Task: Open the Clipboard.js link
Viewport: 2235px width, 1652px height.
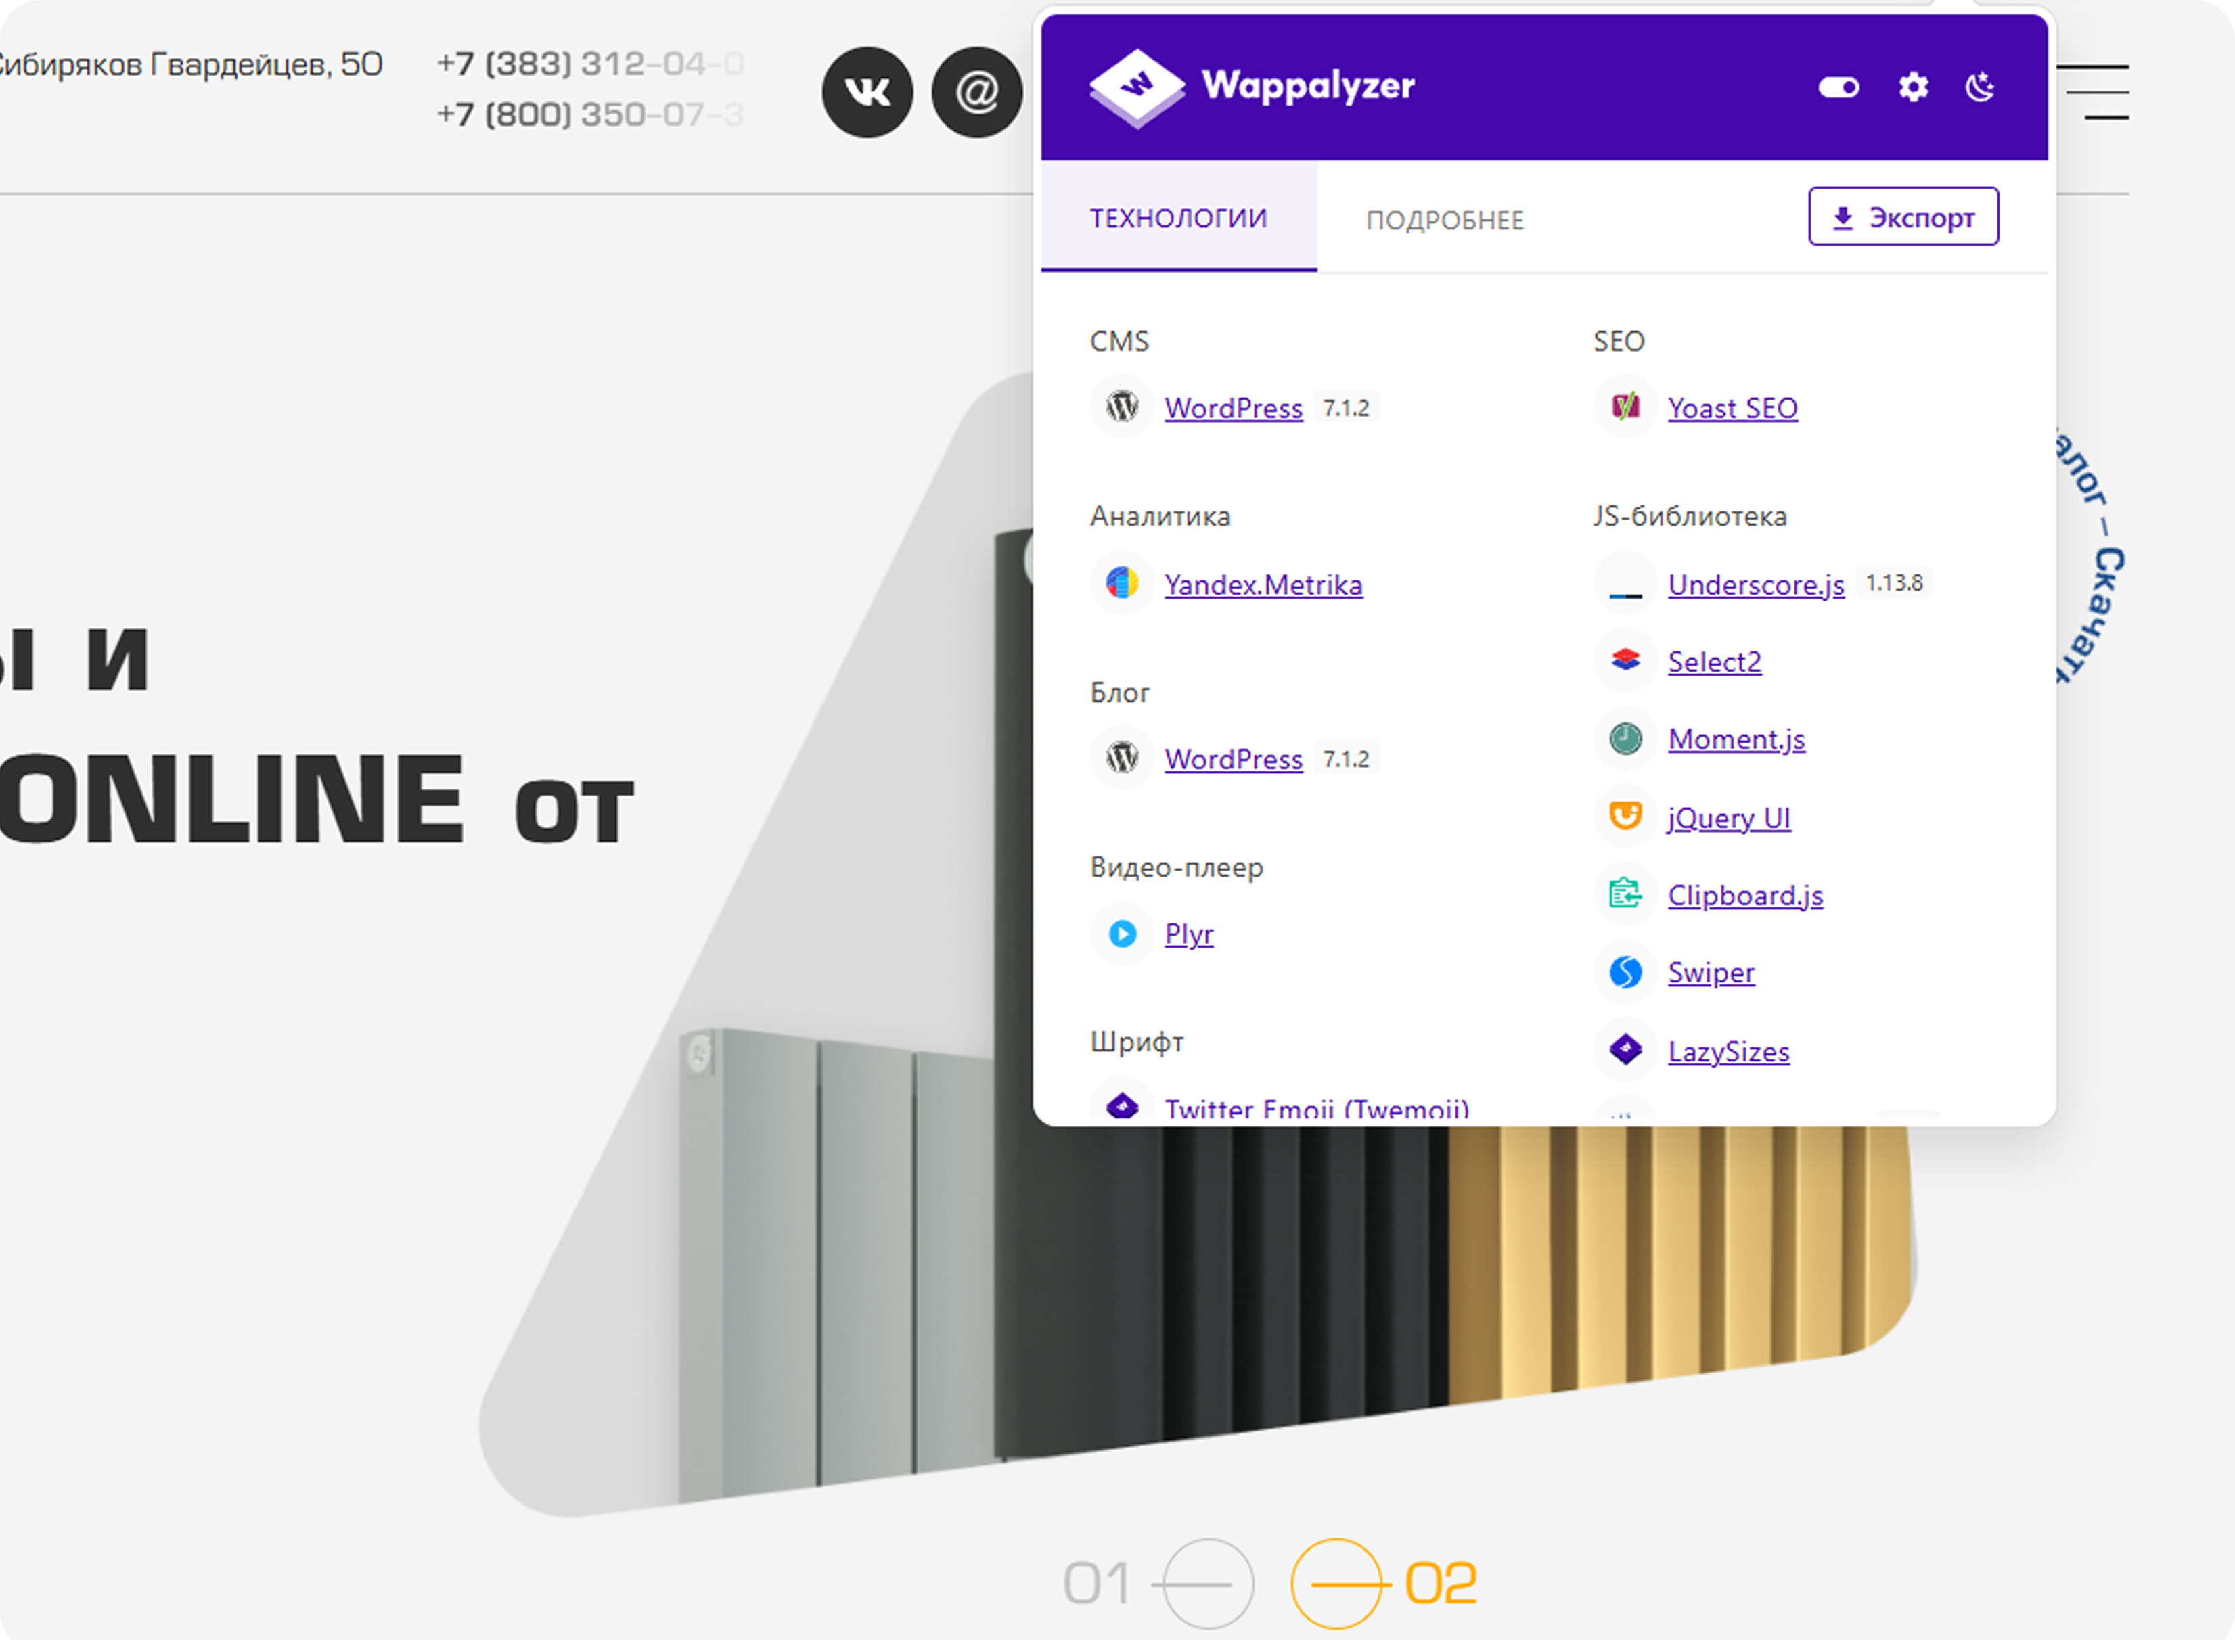Action: 1745,896
